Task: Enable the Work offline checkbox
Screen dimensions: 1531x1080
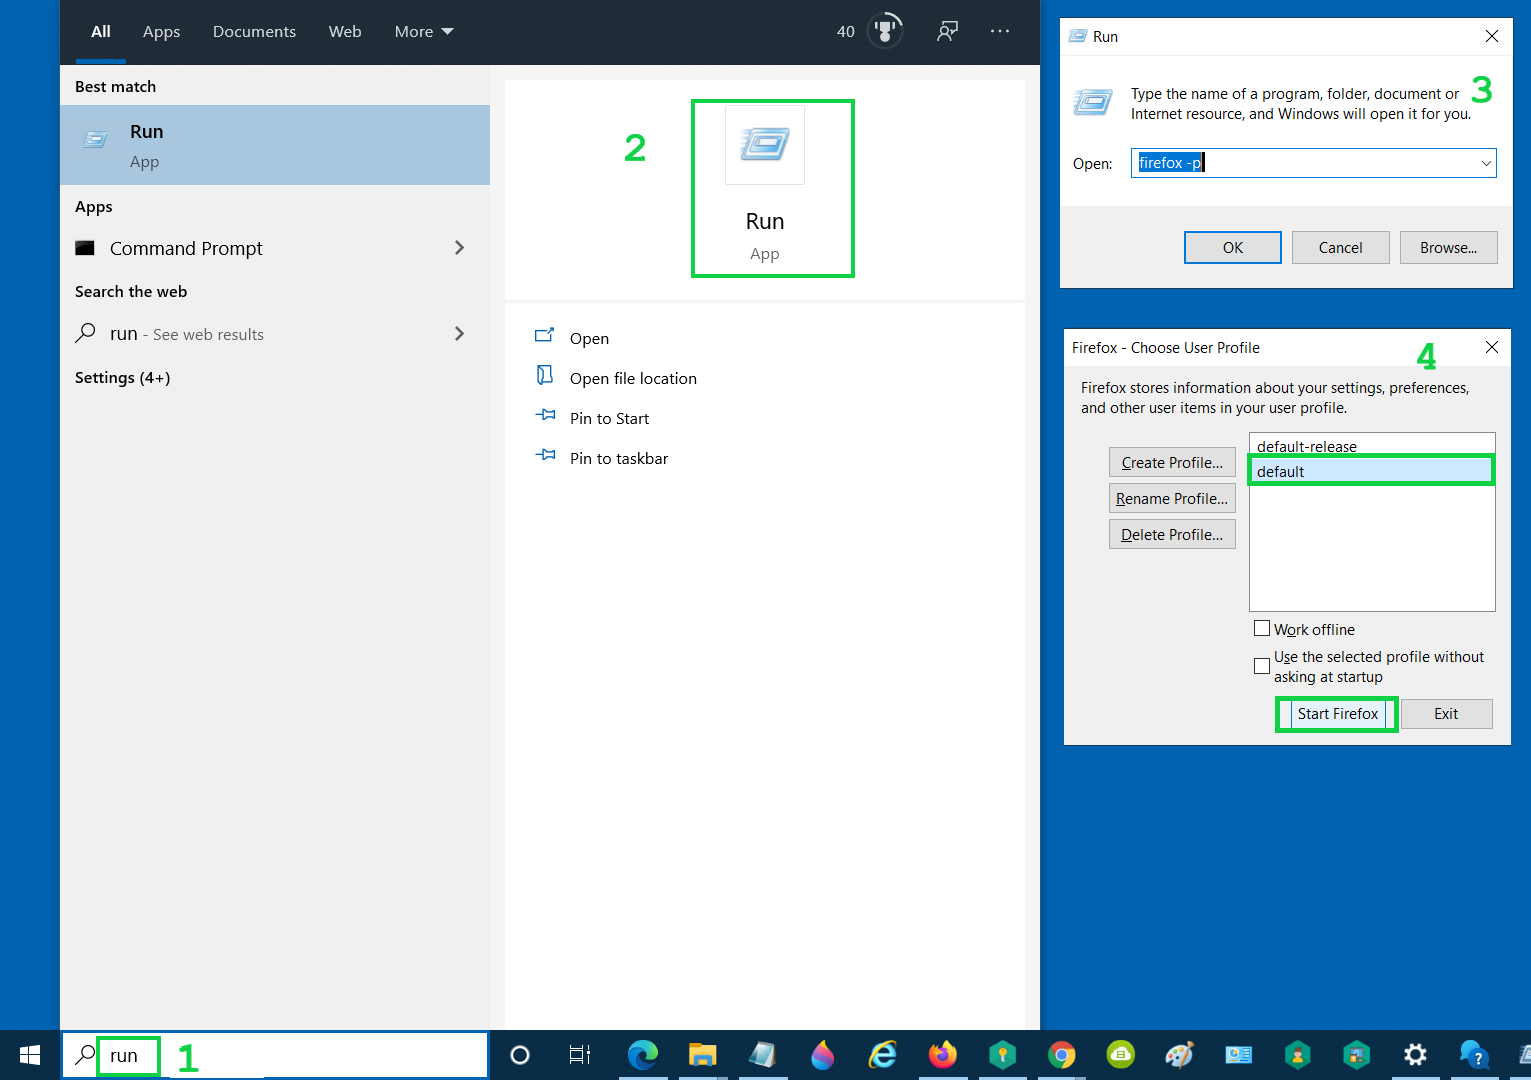Action: tap(1262, 629)
